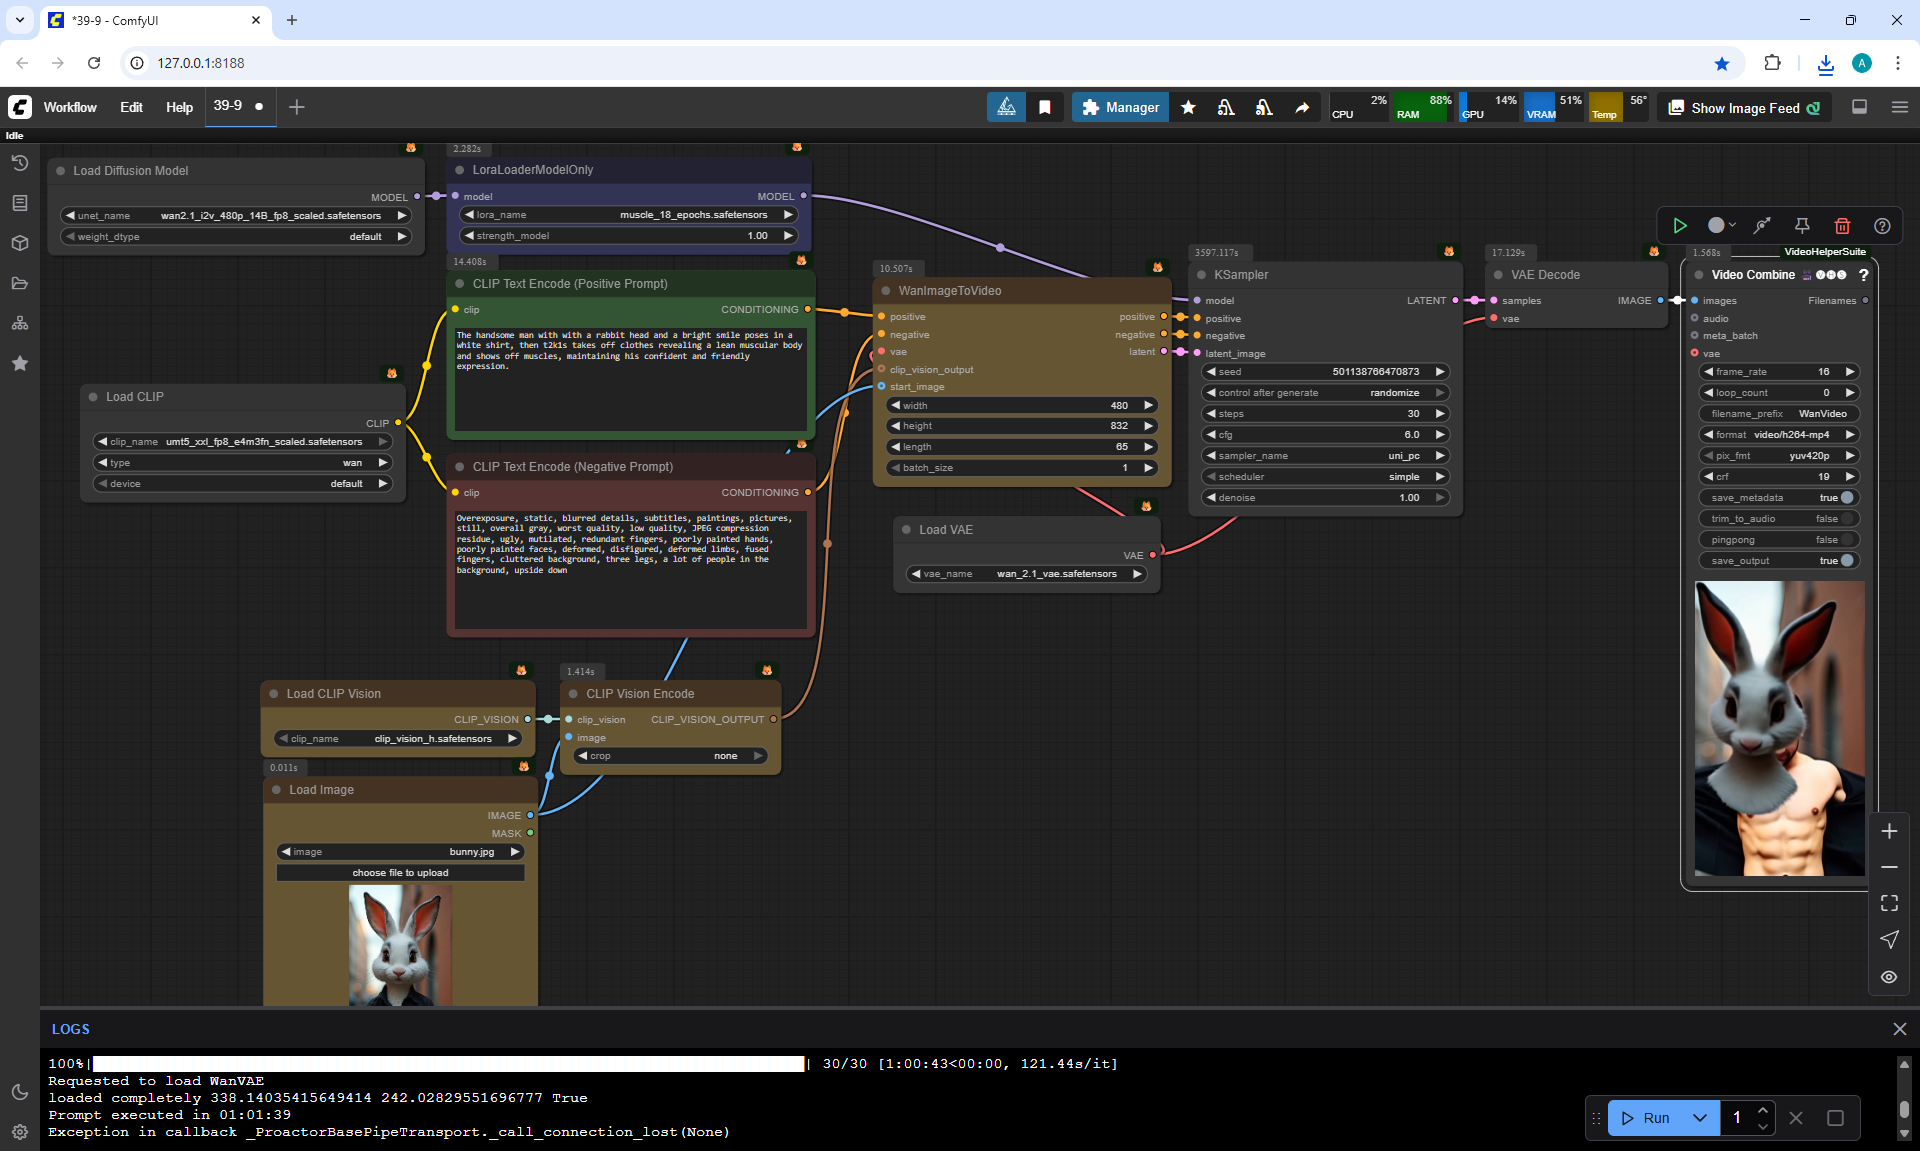Toggle the save_metadata switch
This screenshot has height=1151, width=1920.
(x=1846, y=497)
